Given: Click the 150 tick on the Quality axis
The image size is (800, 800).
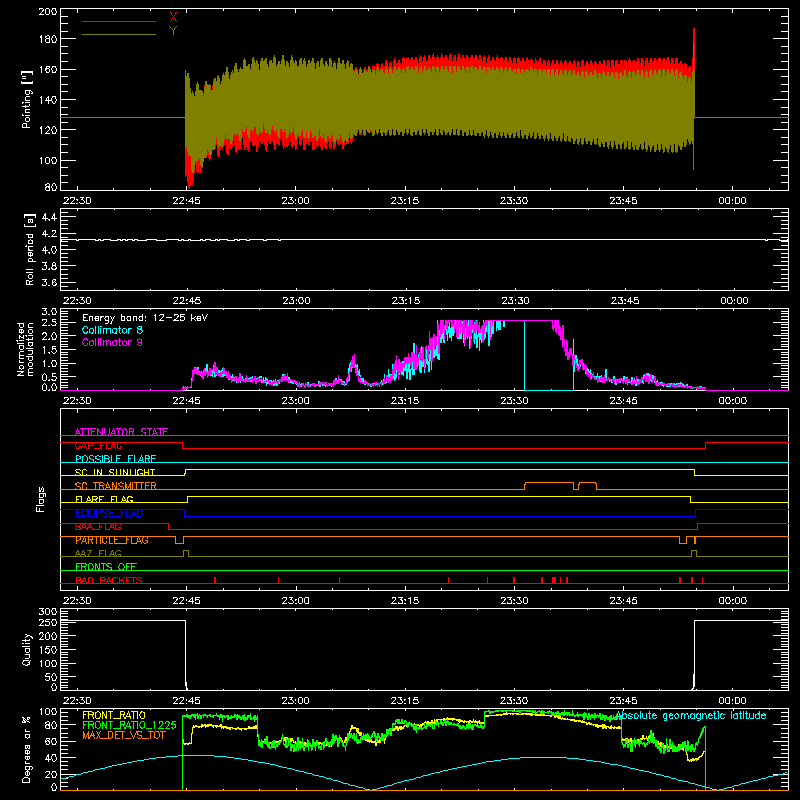Looking at the screenshot, I should point(48,650).
